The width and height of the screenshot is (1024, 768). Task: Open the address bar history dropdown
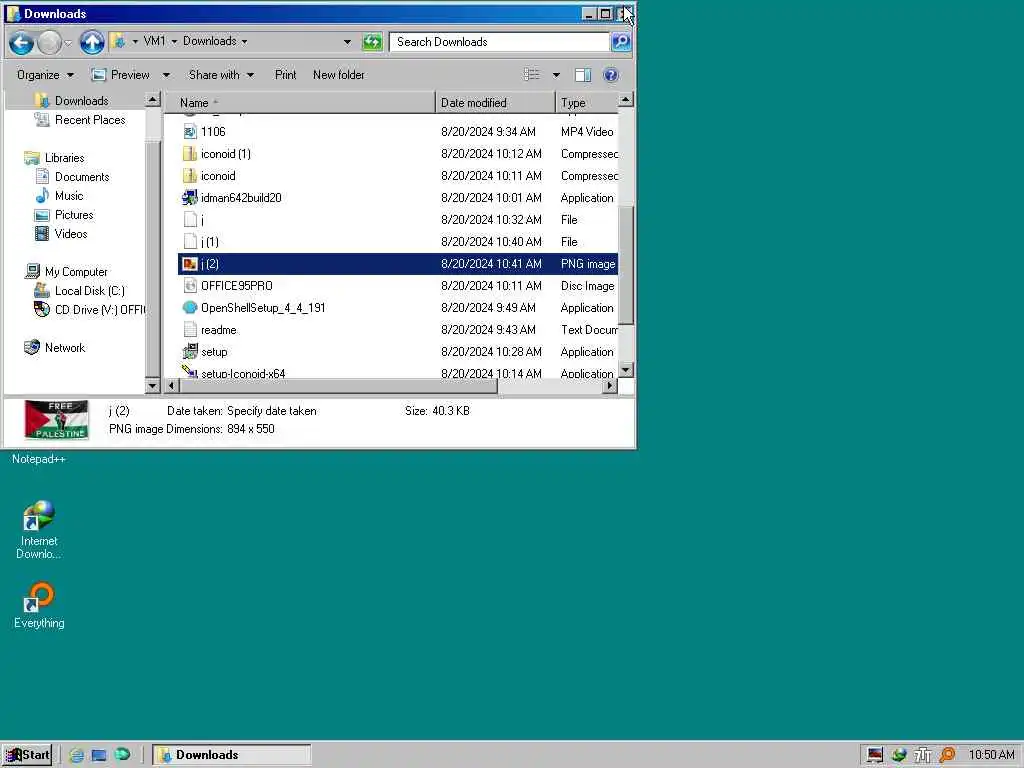tap(347, 42)
